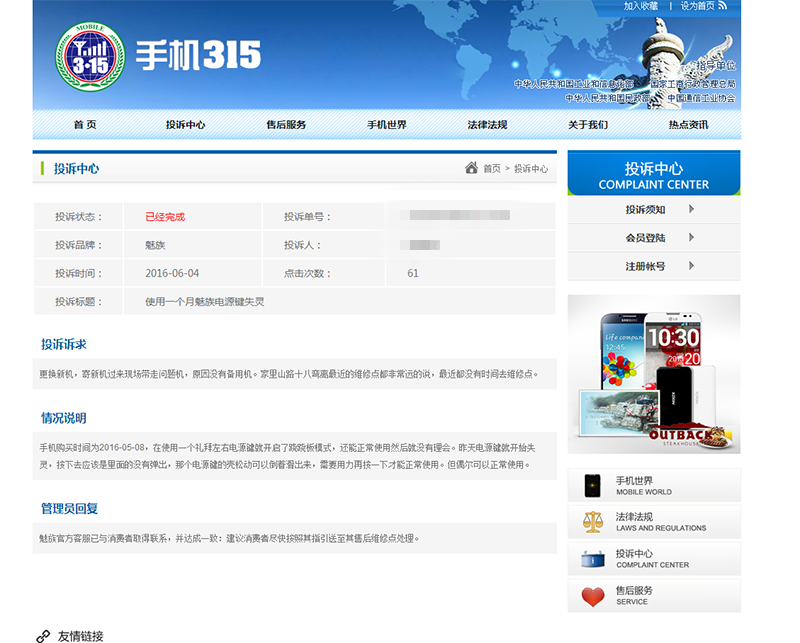Click the chain link icon beside 友情链接
Screen dimensions: 800x643
[43, 636]
